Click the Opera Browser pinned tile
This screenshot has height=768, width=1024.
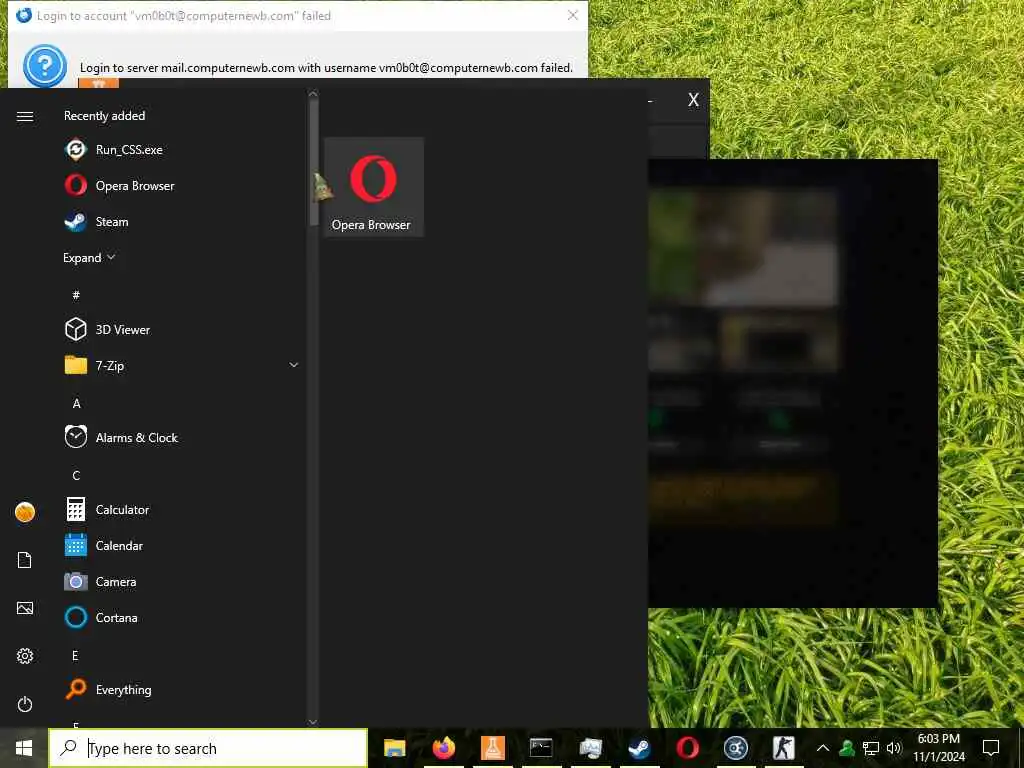374,187
